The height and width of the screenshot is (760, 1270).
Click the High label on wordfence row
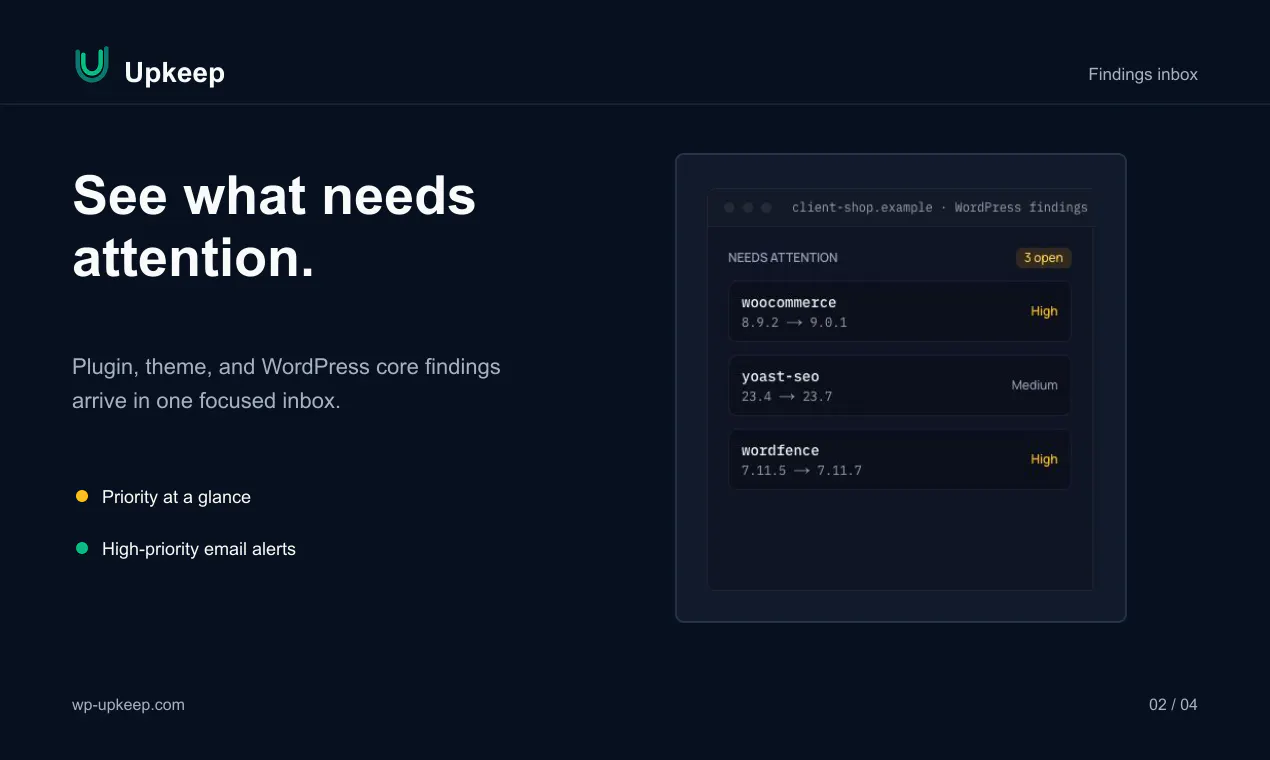1044,459
